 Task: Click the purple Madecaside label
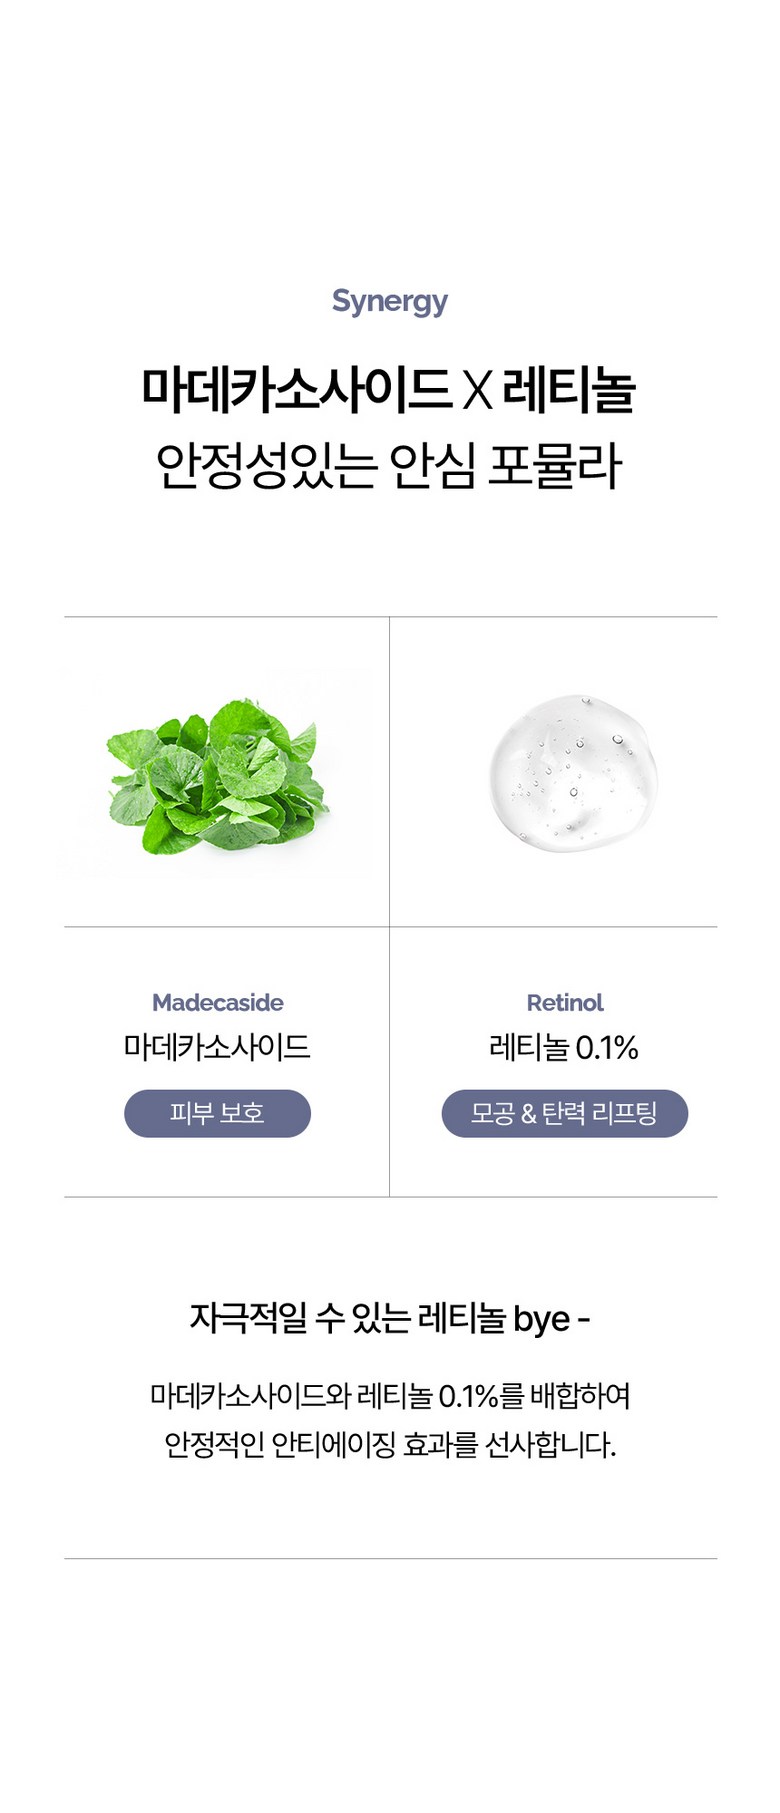point(217,1002)
